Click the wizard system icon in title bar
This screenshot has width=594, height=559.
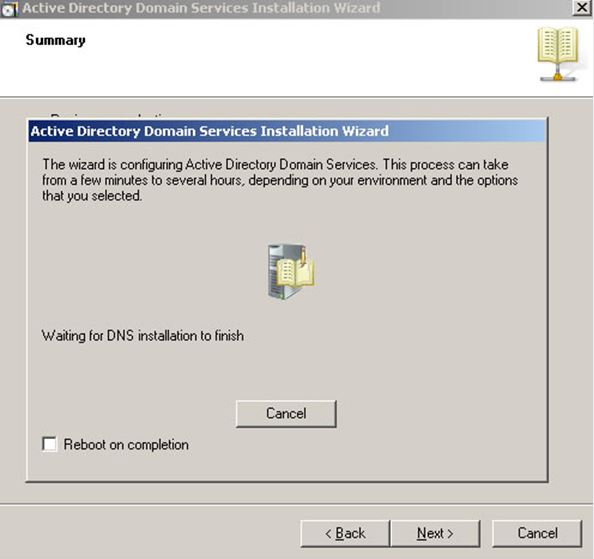[x=9, y=9]
